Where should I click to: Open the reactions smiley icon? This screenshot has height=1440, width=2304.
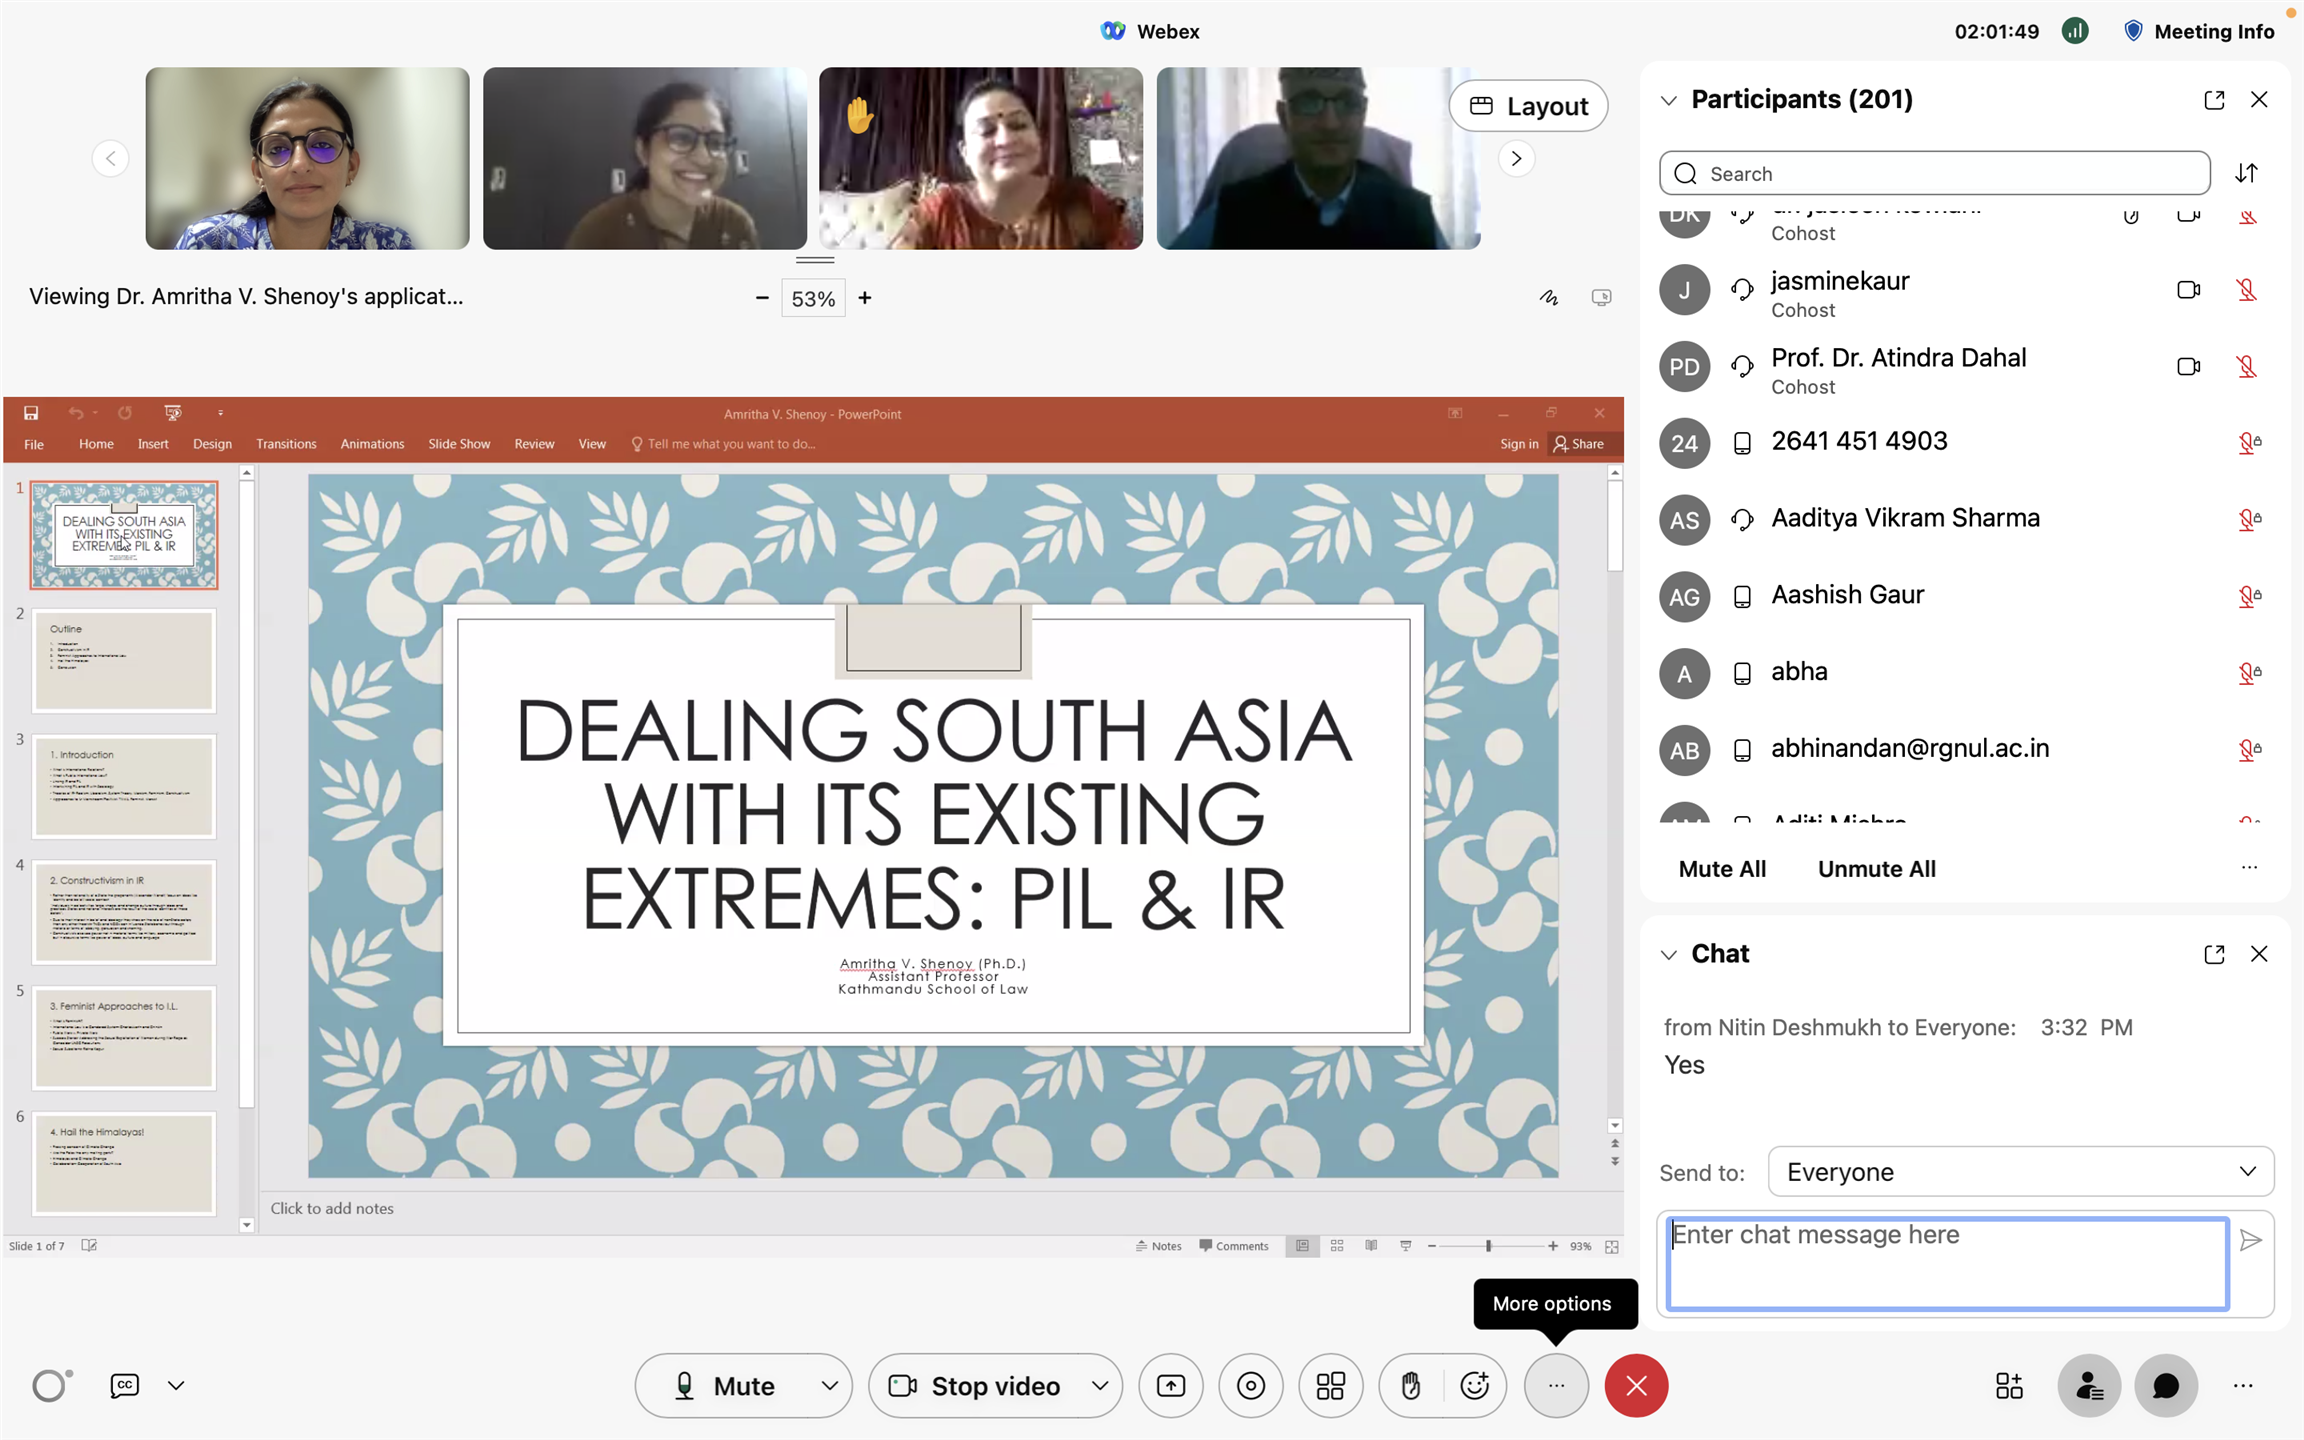click(1474, 1385)
